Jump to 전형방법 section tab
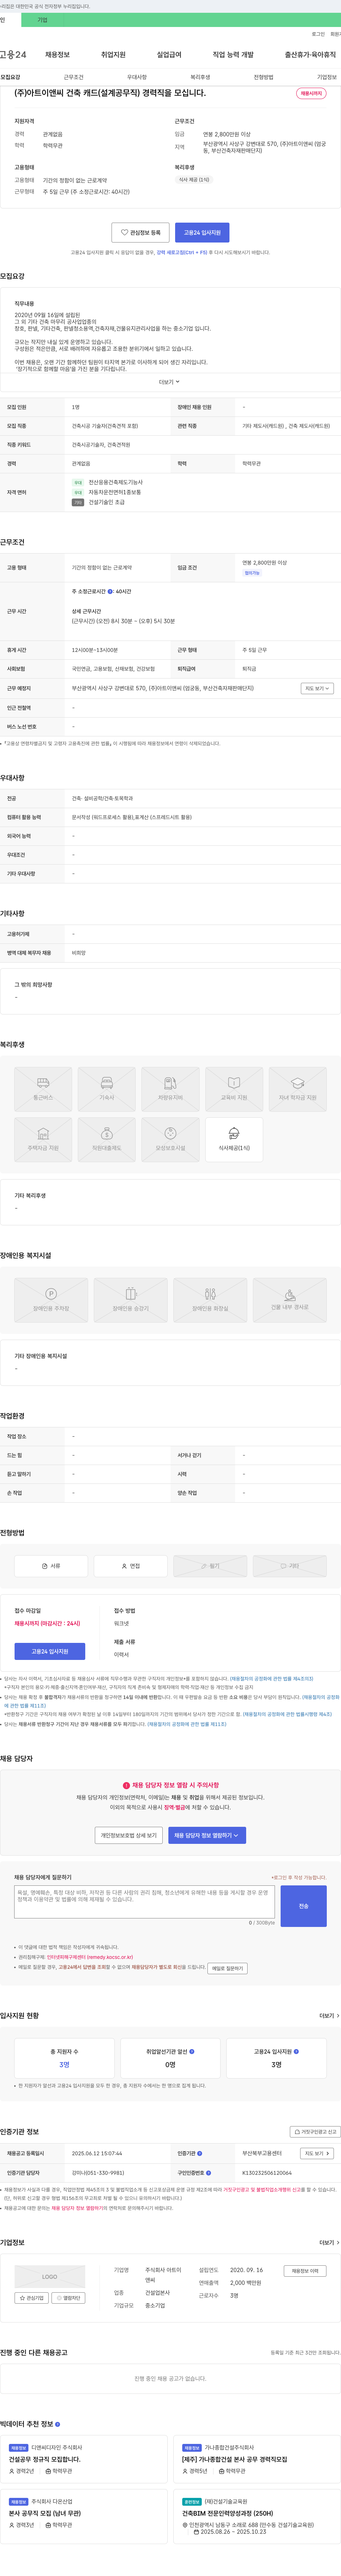 tap(263, 77)
